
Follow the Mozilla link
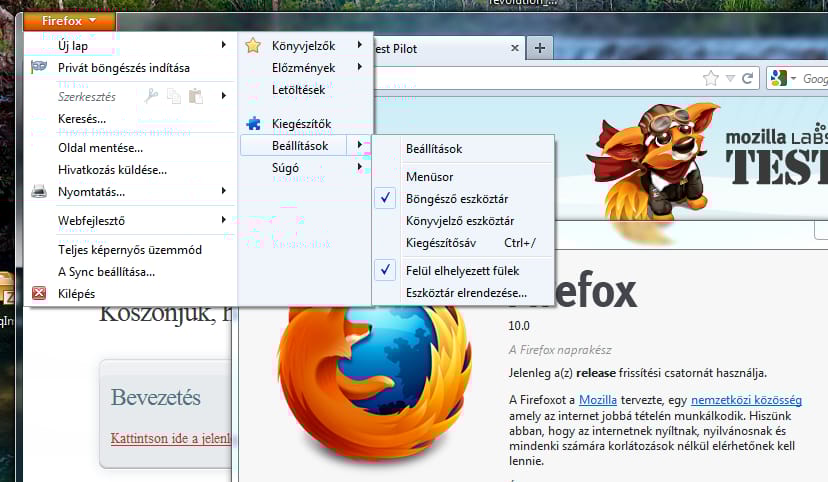598,400
